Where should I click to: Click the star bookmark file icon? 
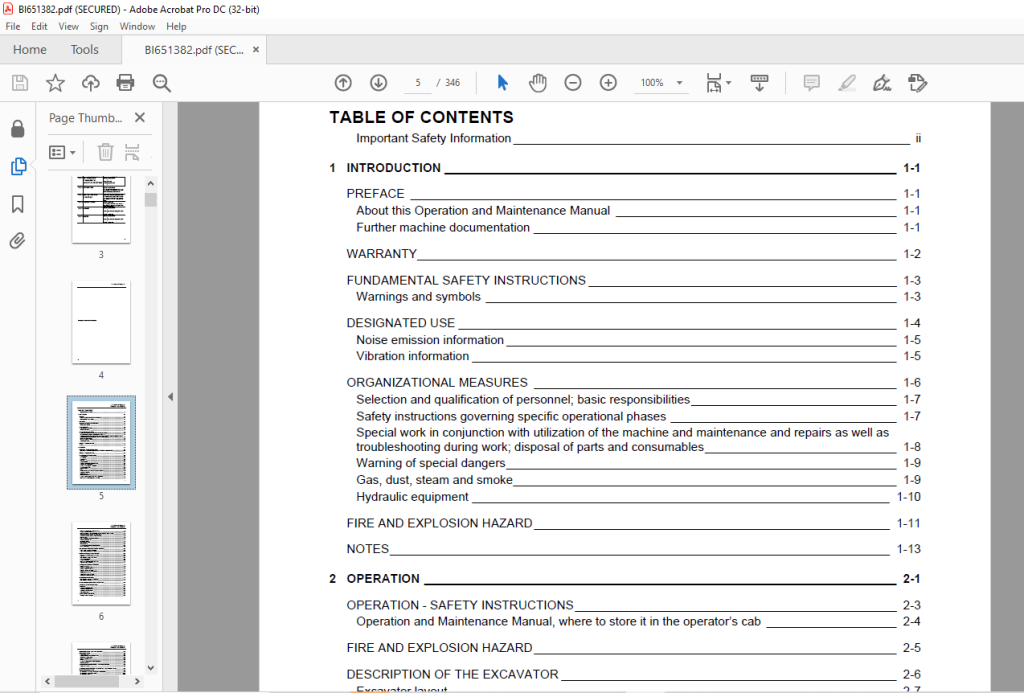point(56,83)
